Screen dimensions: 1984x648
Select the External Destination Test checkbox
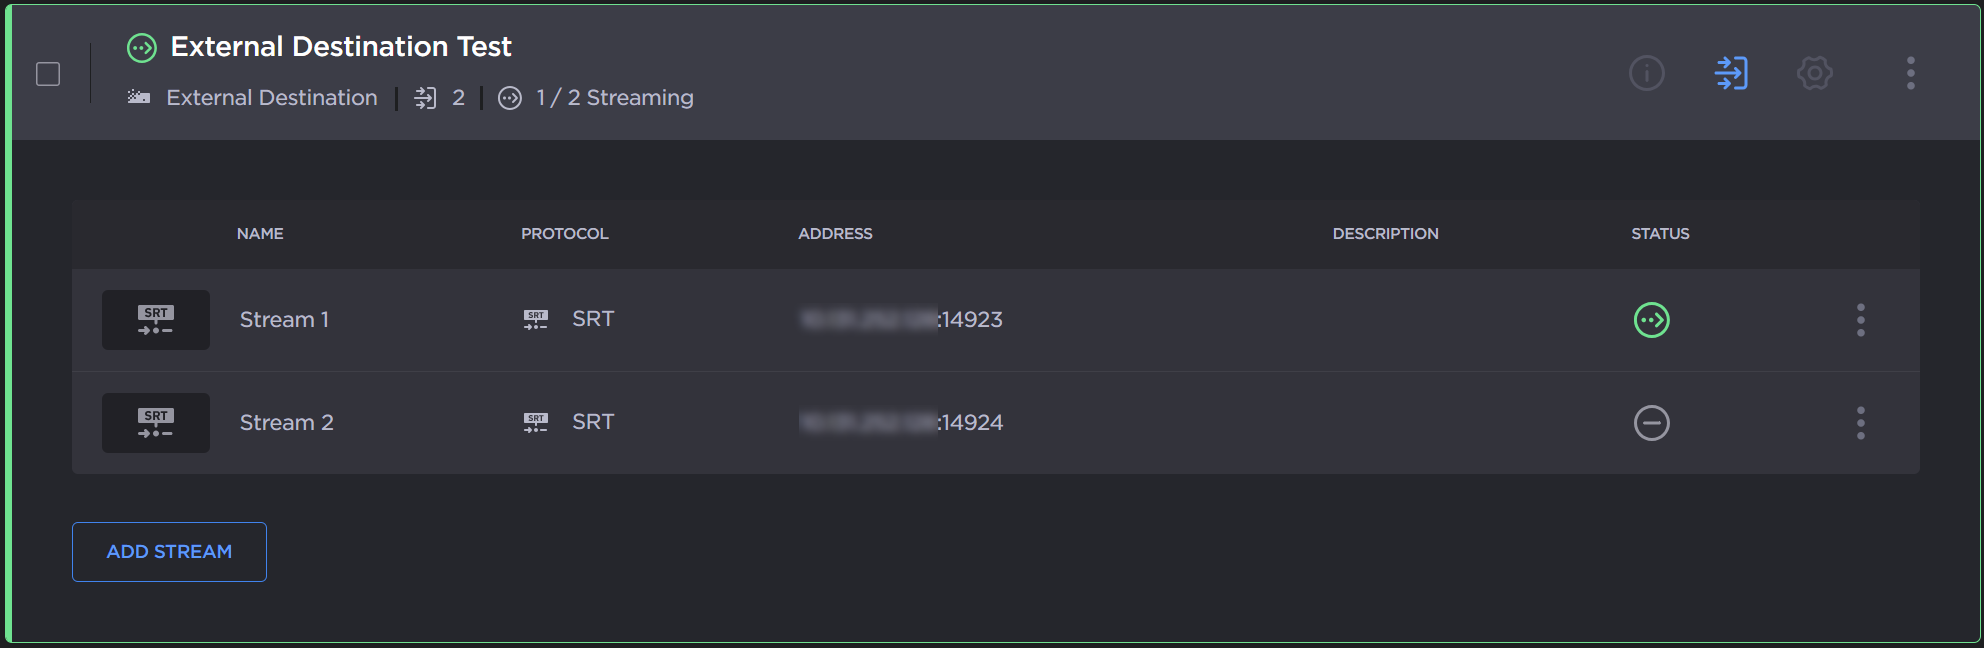[48, 74]
